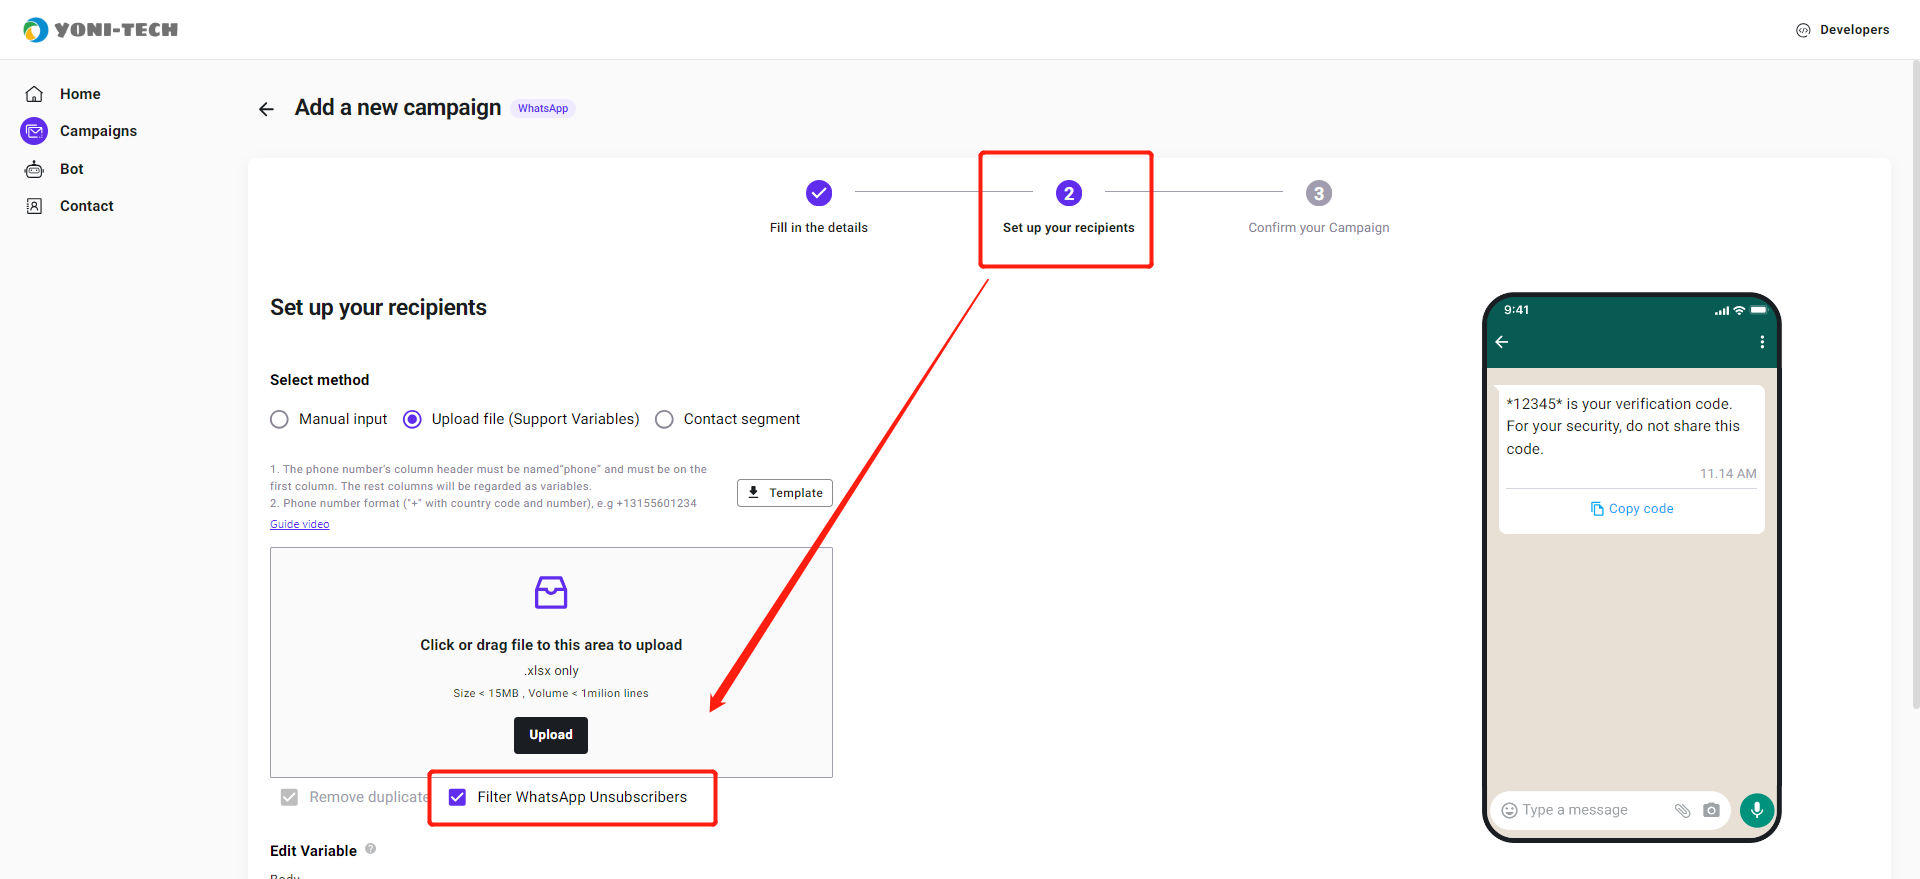
Task: Click the Developers icon in header
Action: [x=1803, y=30]
